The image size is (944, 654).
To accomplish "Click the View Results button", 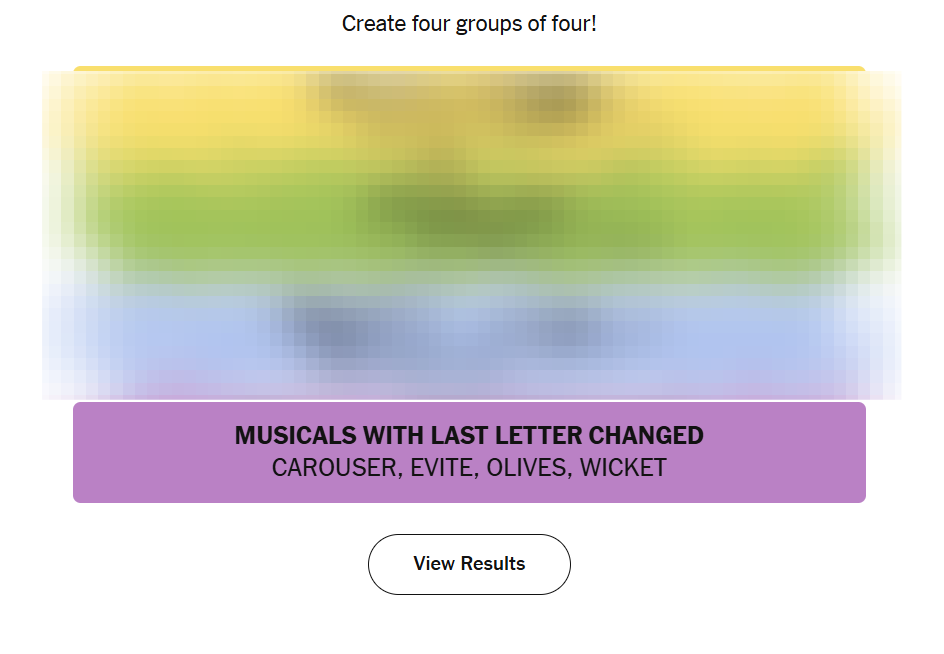I will tap(469, 564).
